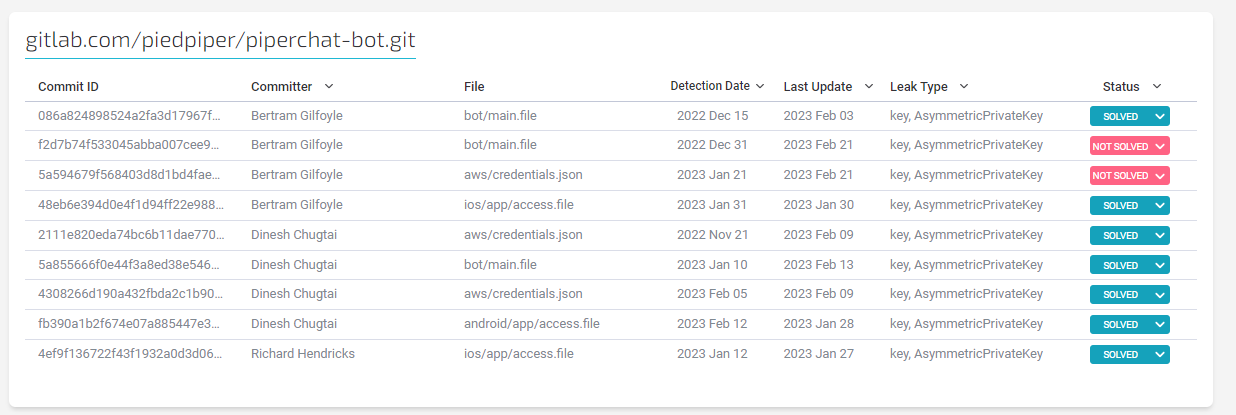Click SOLVED badge on 2023 Feb 05 detection row

coord(1120,295)
